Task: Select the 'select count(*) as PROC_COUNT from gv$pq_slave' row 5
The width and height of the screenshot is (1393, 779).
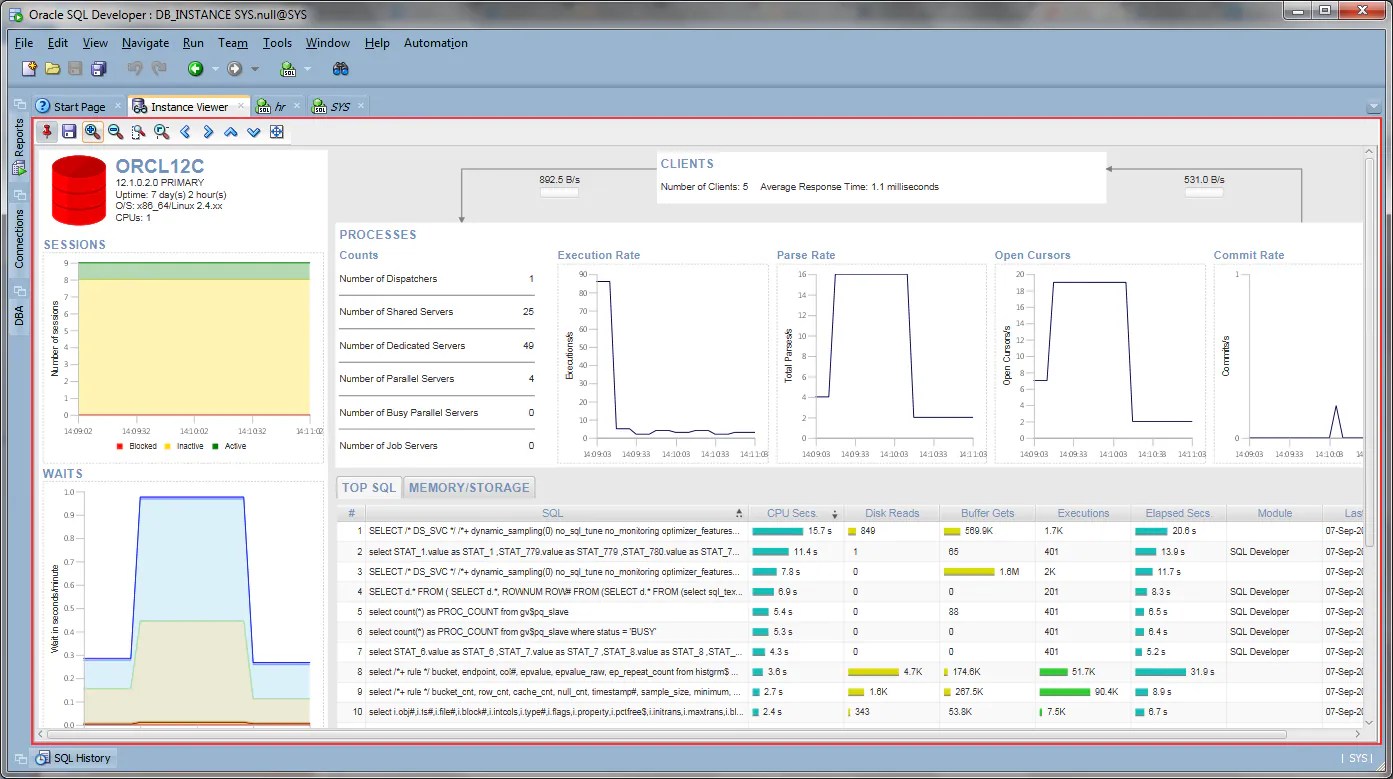Action: coord(850,612)
